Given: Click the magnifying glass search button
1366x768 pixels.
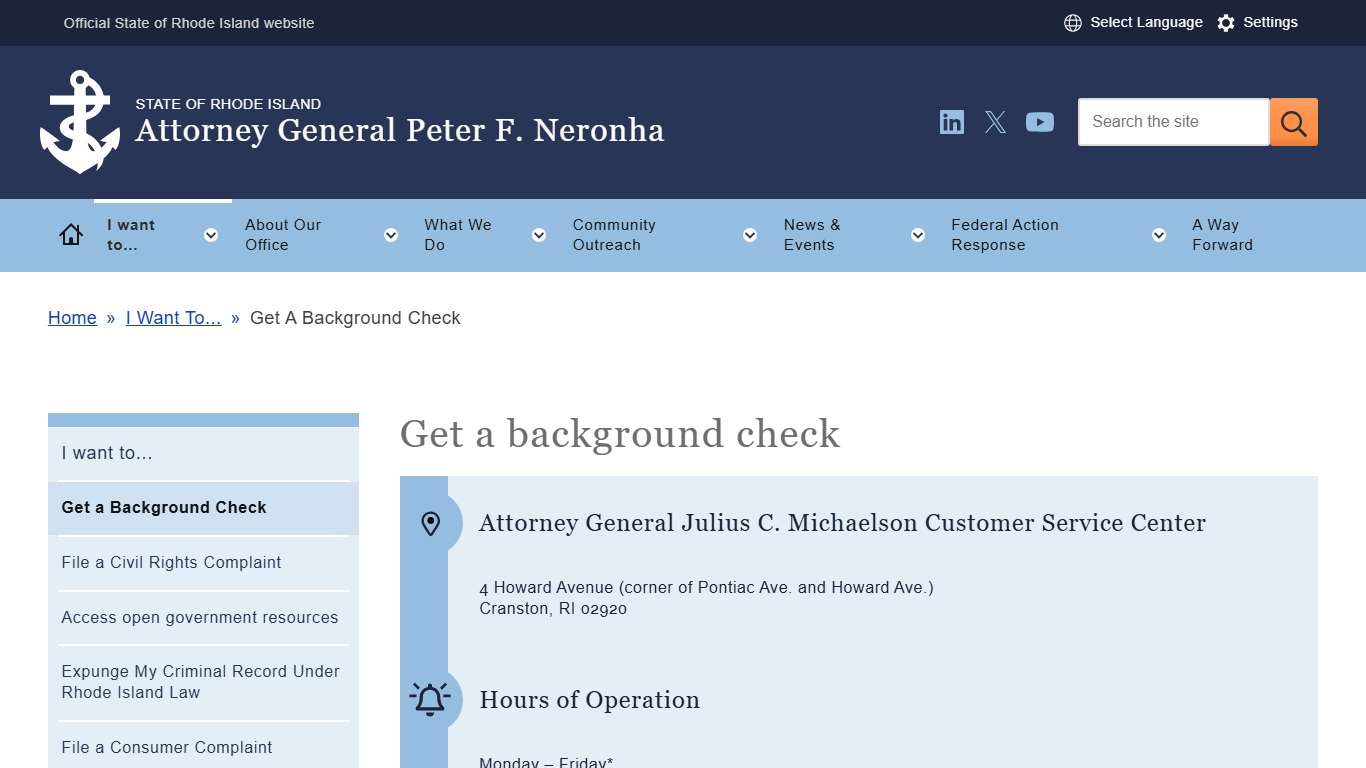Looking at the screenshot, I should [1293, 121].
